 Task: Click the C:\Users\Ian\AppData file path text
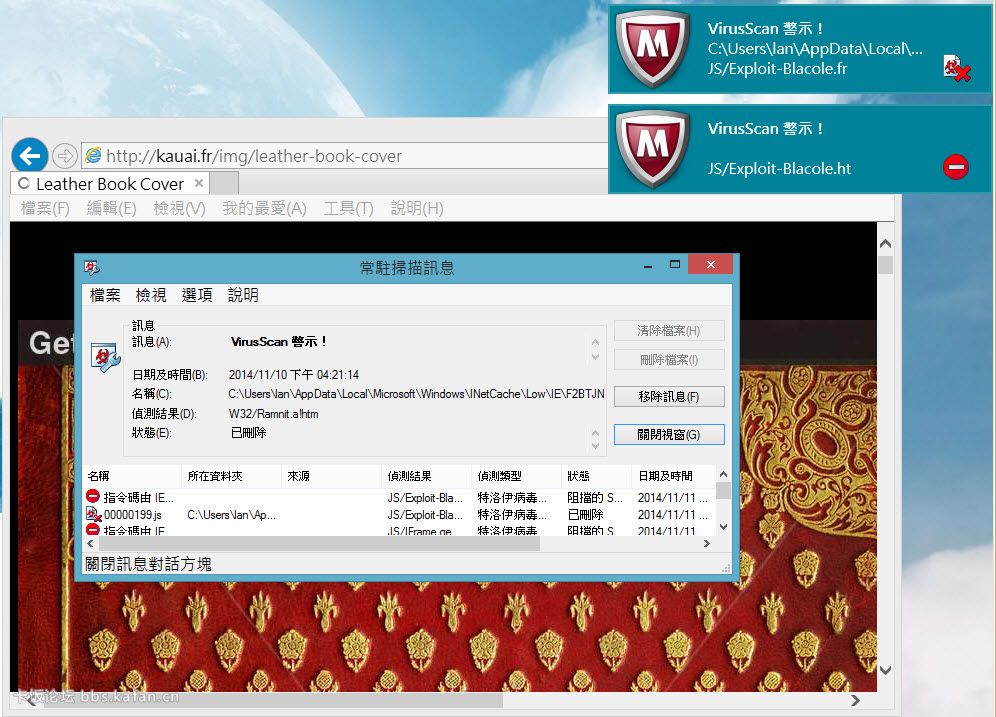click(416, 394)
